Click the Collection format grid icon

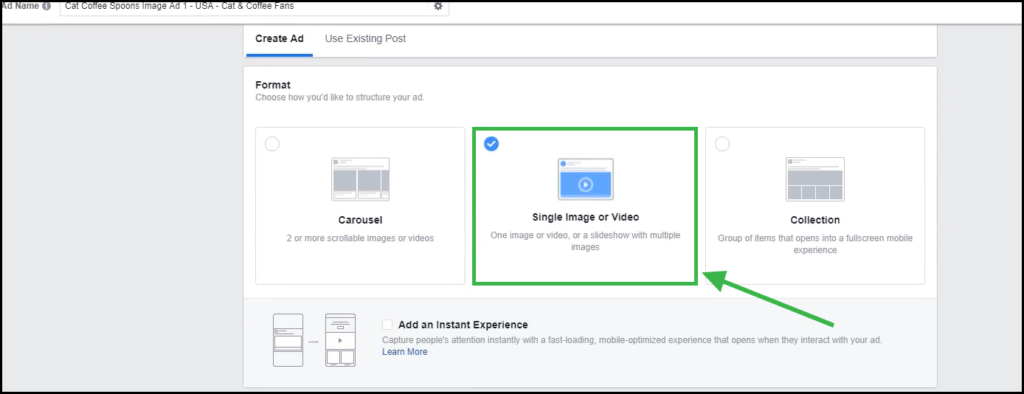point(815,179)
